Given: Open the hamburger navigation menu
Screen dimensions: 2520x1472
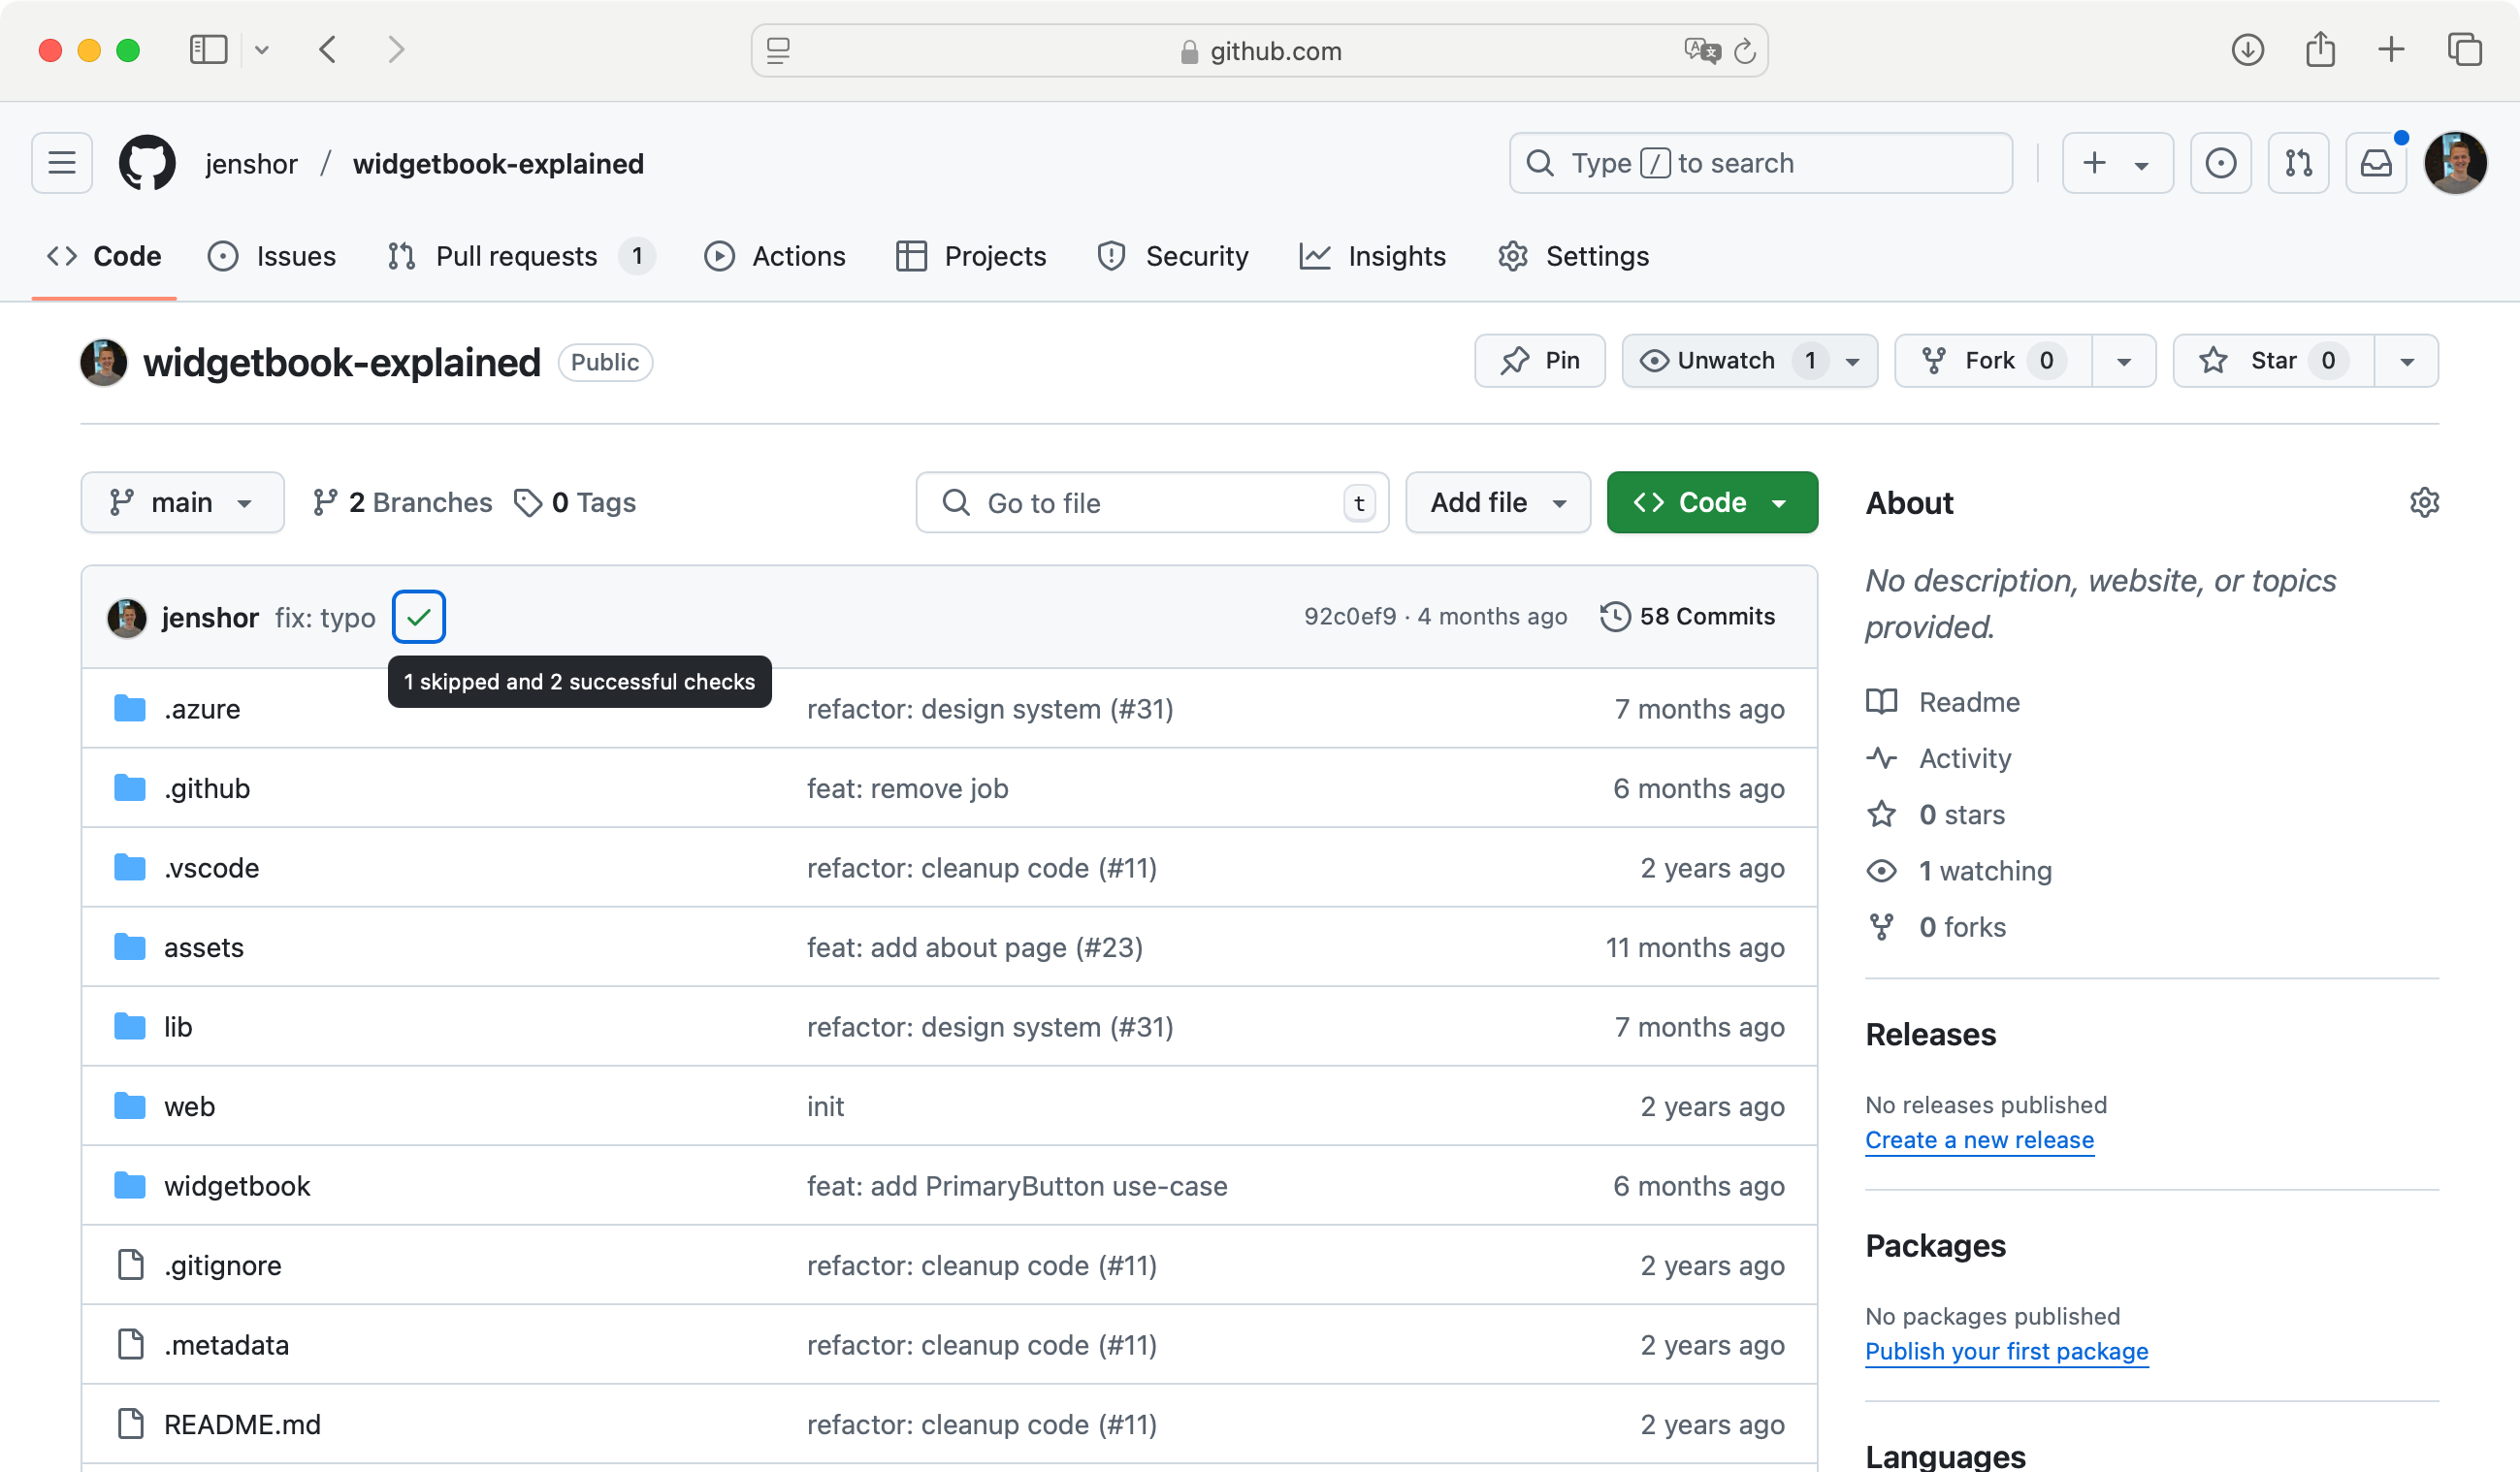Looking at the screenshot, I should point(62,163).
